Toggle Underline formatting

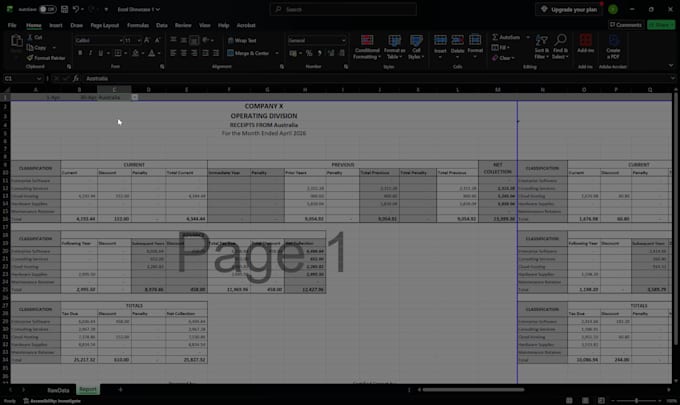(x=101, y=53)
